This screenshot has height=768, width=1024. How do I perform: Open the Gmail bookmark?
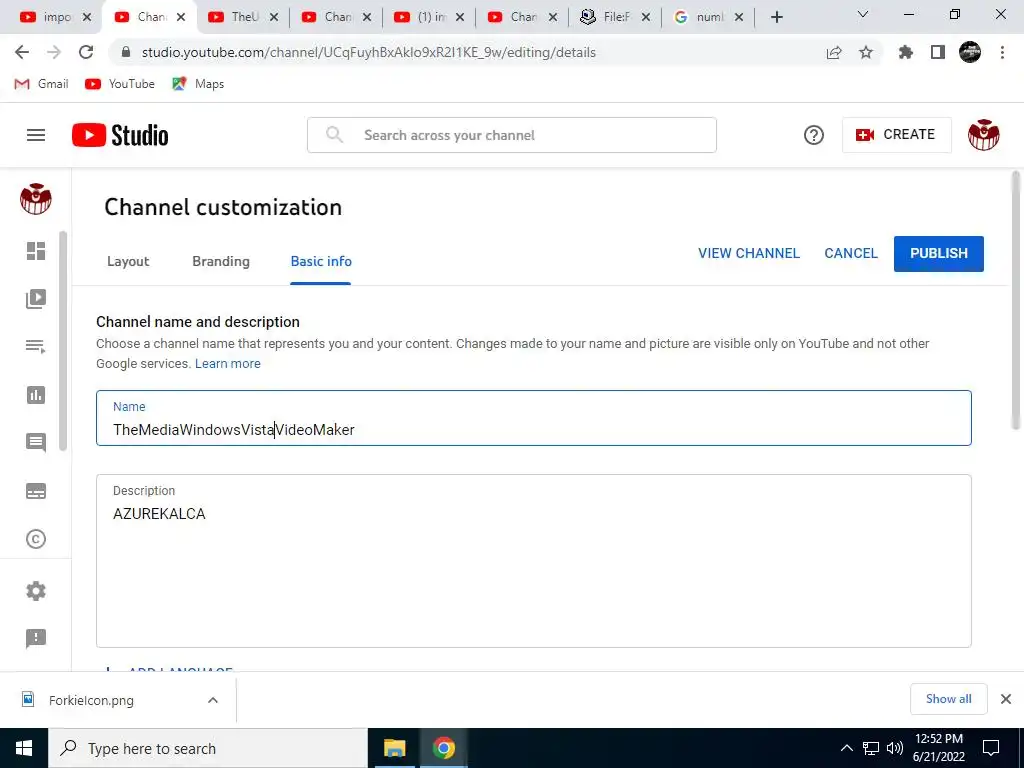coord(41,84)
